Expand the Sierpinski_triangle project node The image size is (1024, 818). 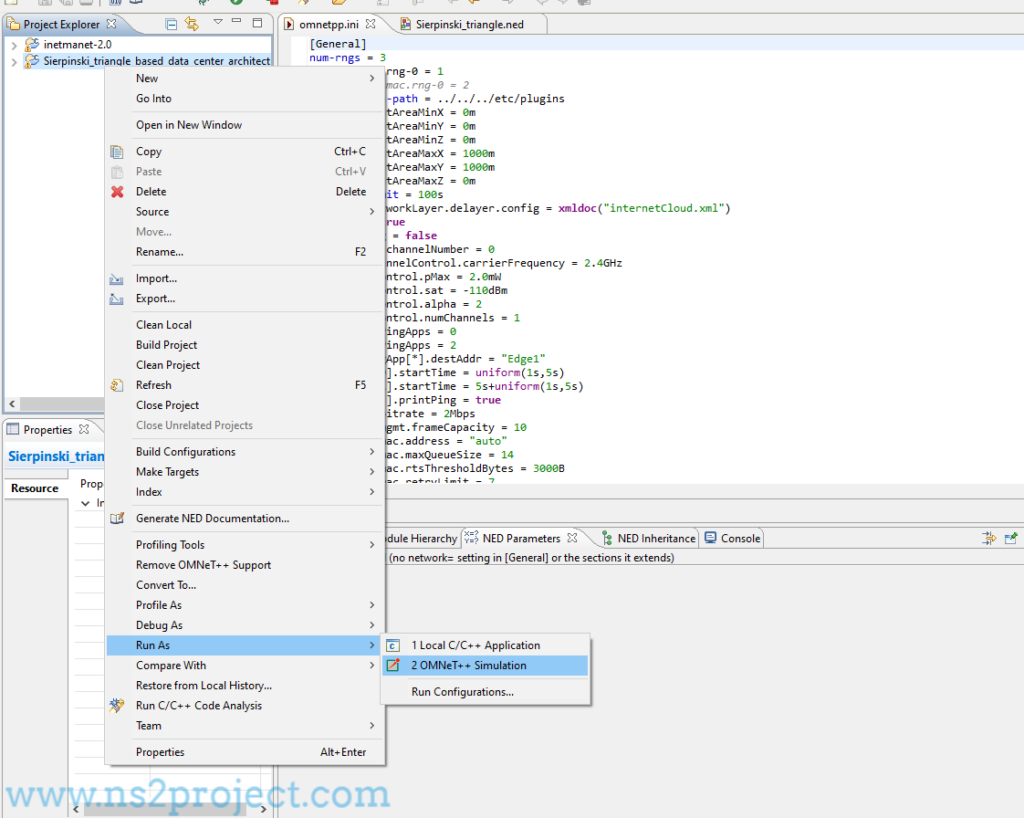click(x=14, y=62)
